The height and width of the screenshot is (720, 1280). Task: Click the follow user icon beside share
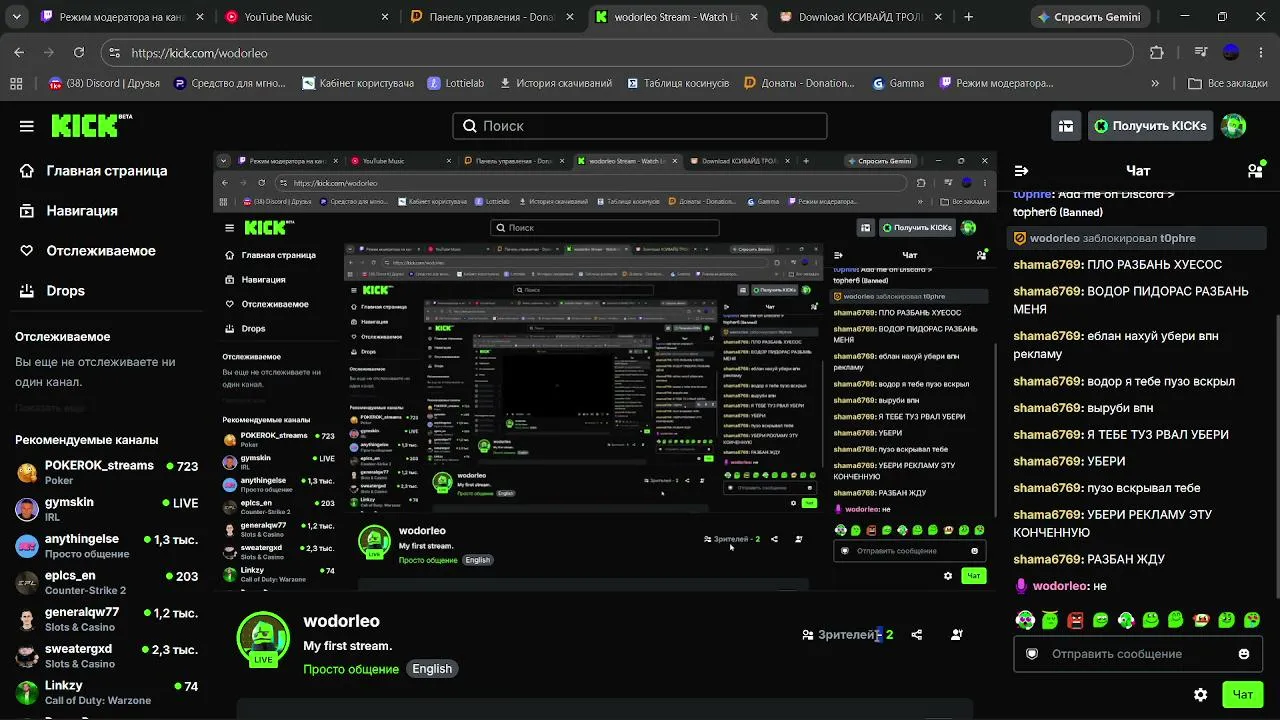tap(957, 634)
